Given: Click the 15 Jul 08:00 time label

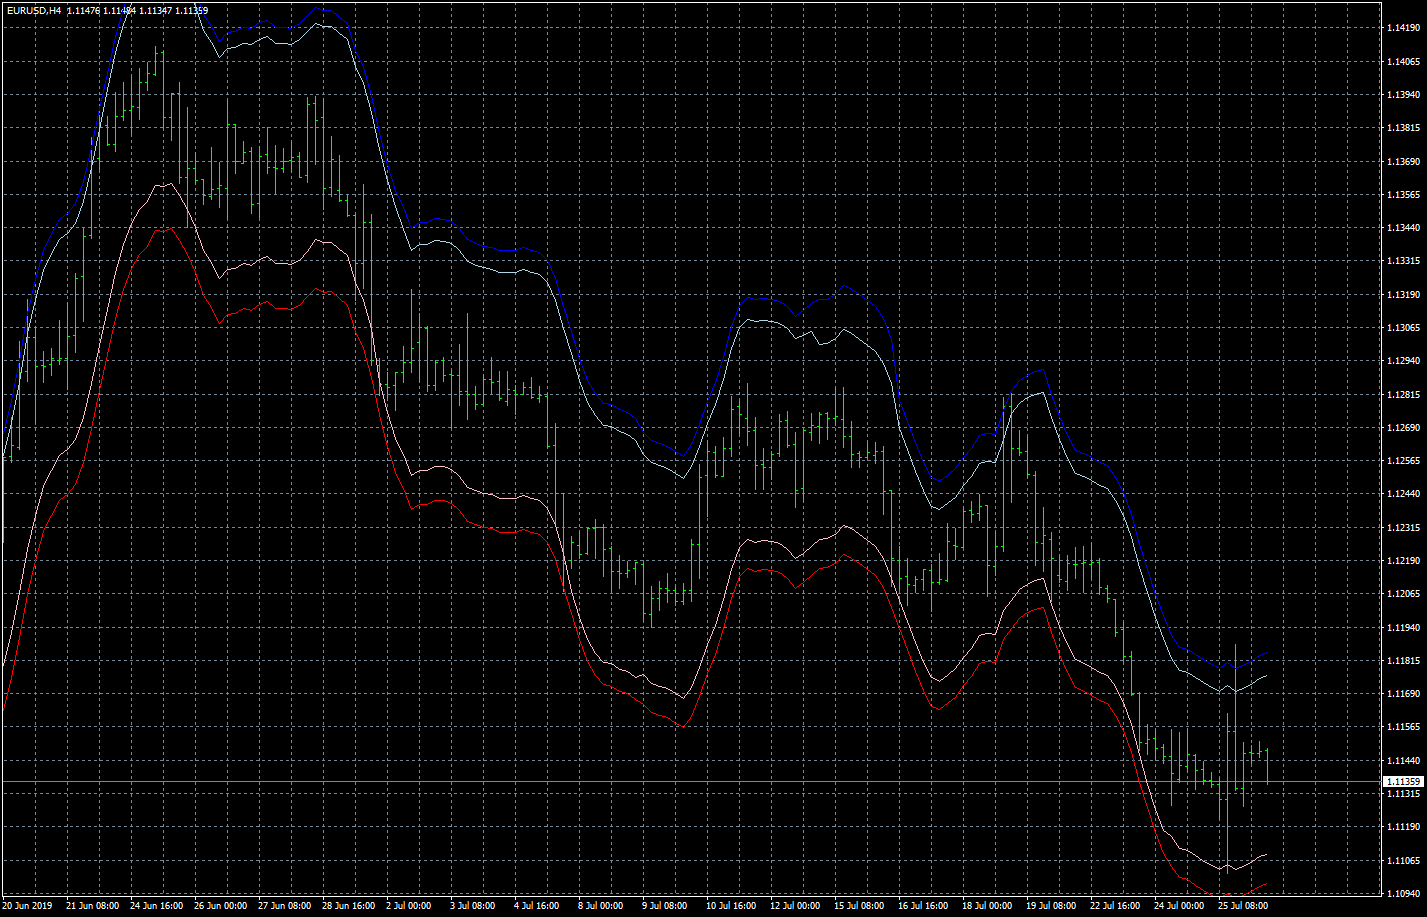Looking at the screenshot, I should click(x=860, y=906).
